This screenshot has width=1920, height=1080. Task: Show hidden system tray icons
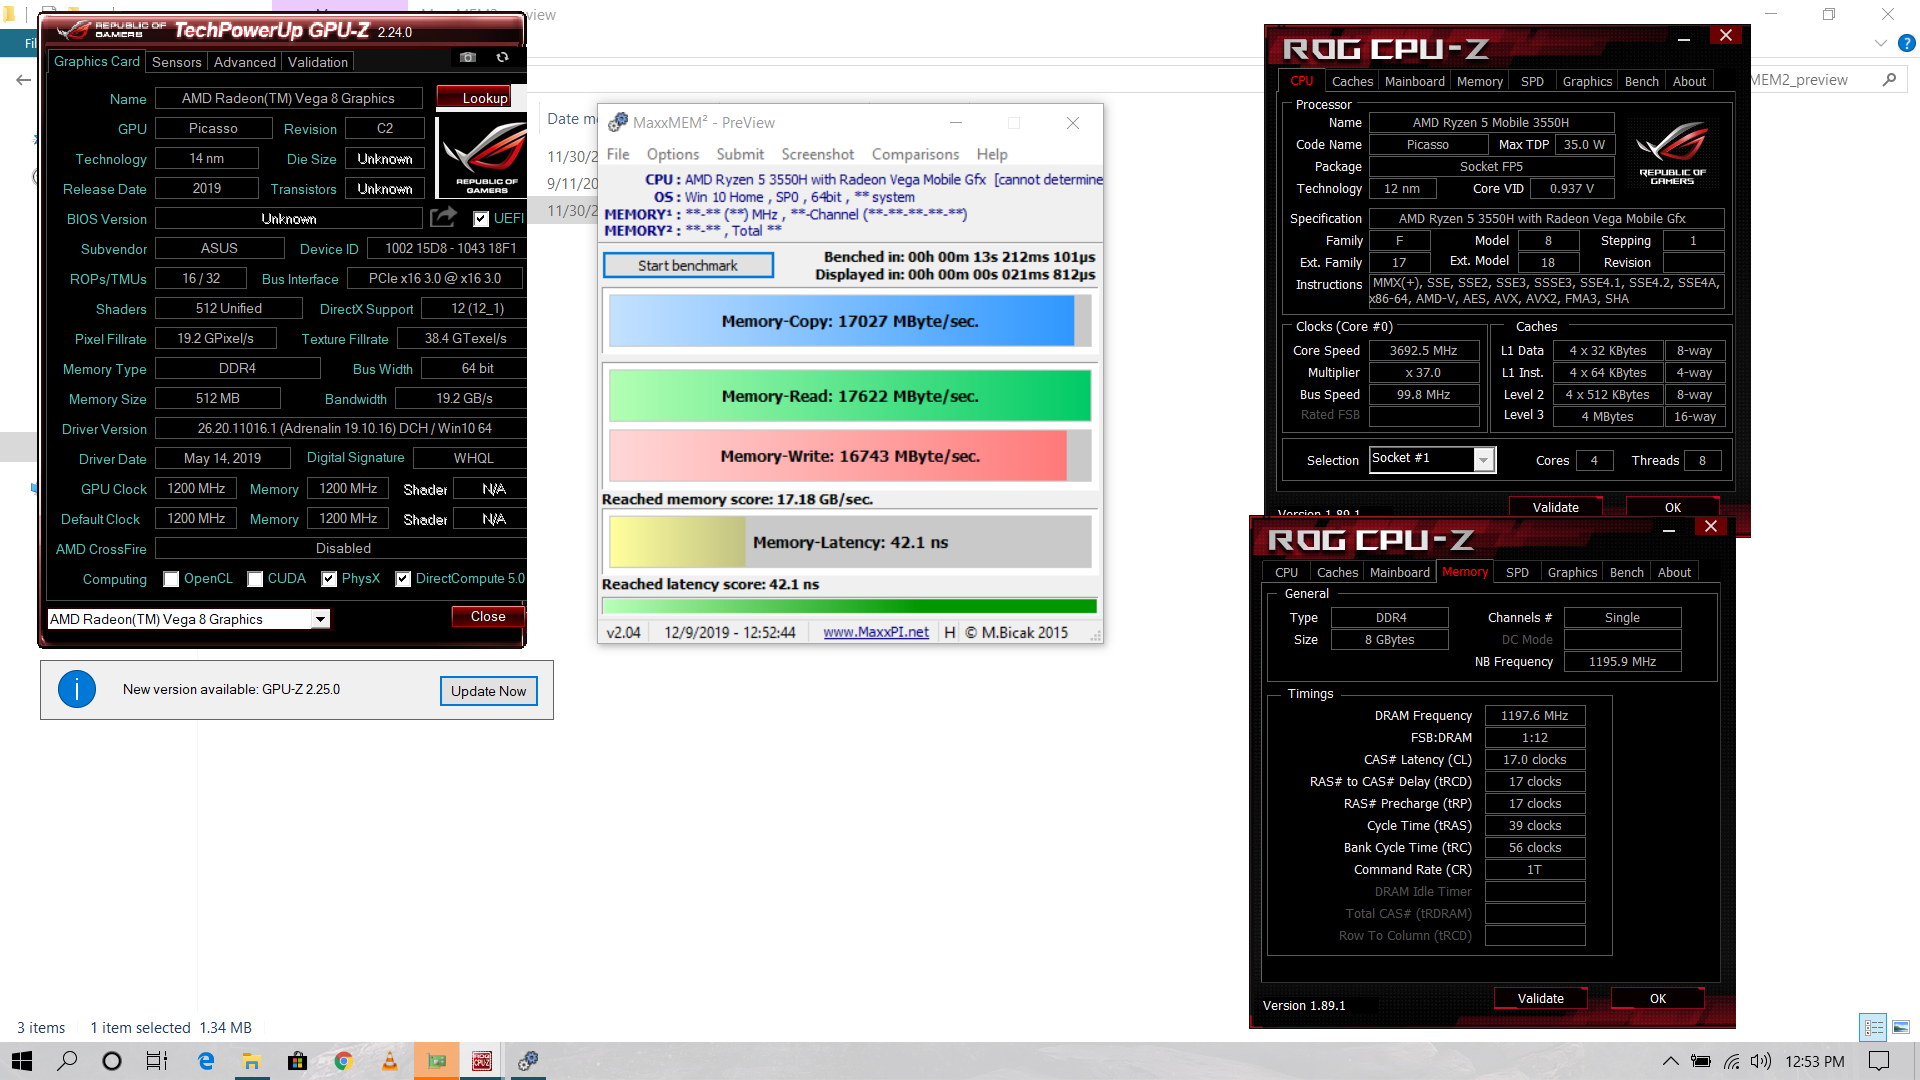click(x=1670, y=1061)
